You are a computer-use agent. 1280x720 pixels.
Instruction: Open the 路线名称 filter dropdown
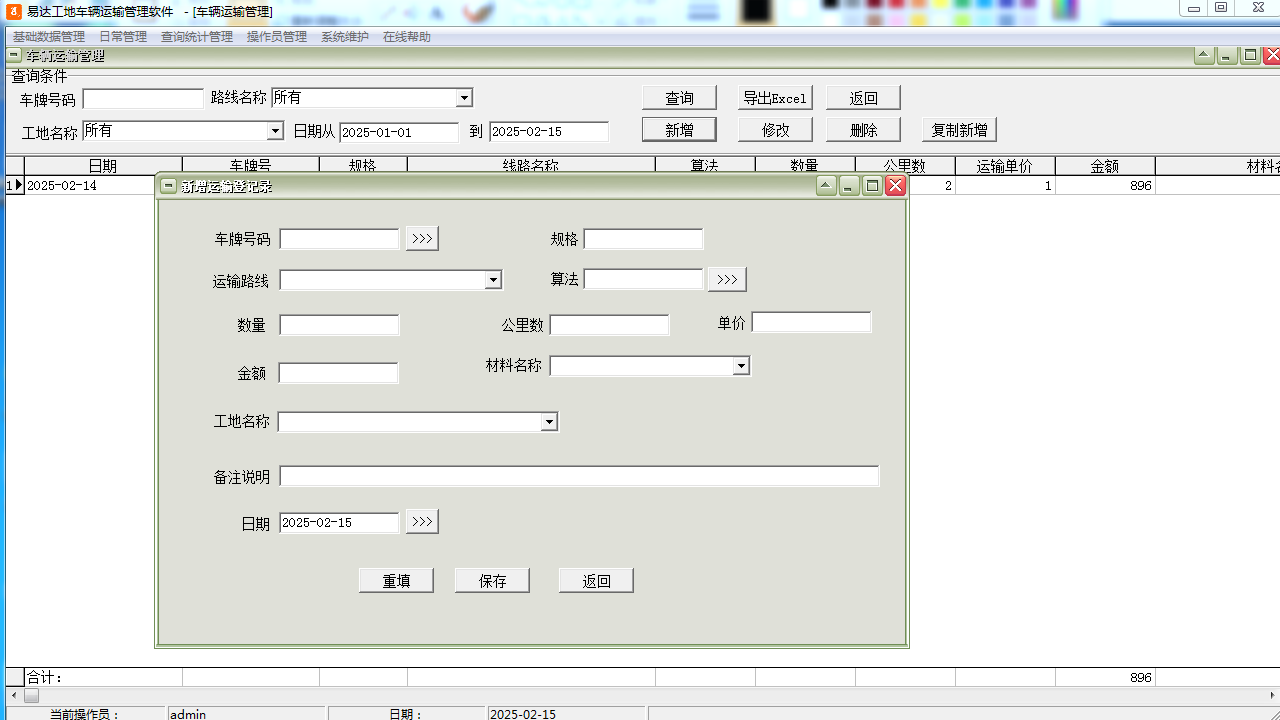pyautogui.click(x=464, y=98)
